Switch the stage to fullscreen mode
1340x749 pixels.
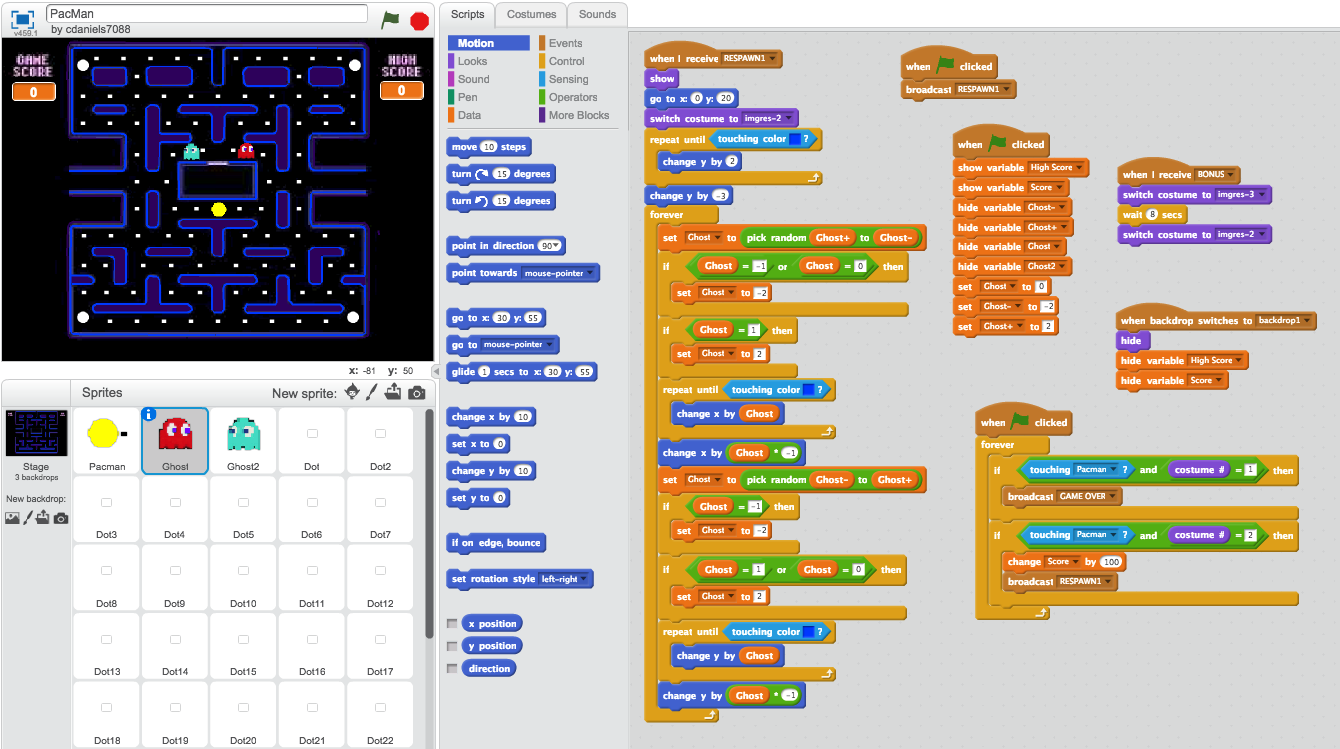23,18
